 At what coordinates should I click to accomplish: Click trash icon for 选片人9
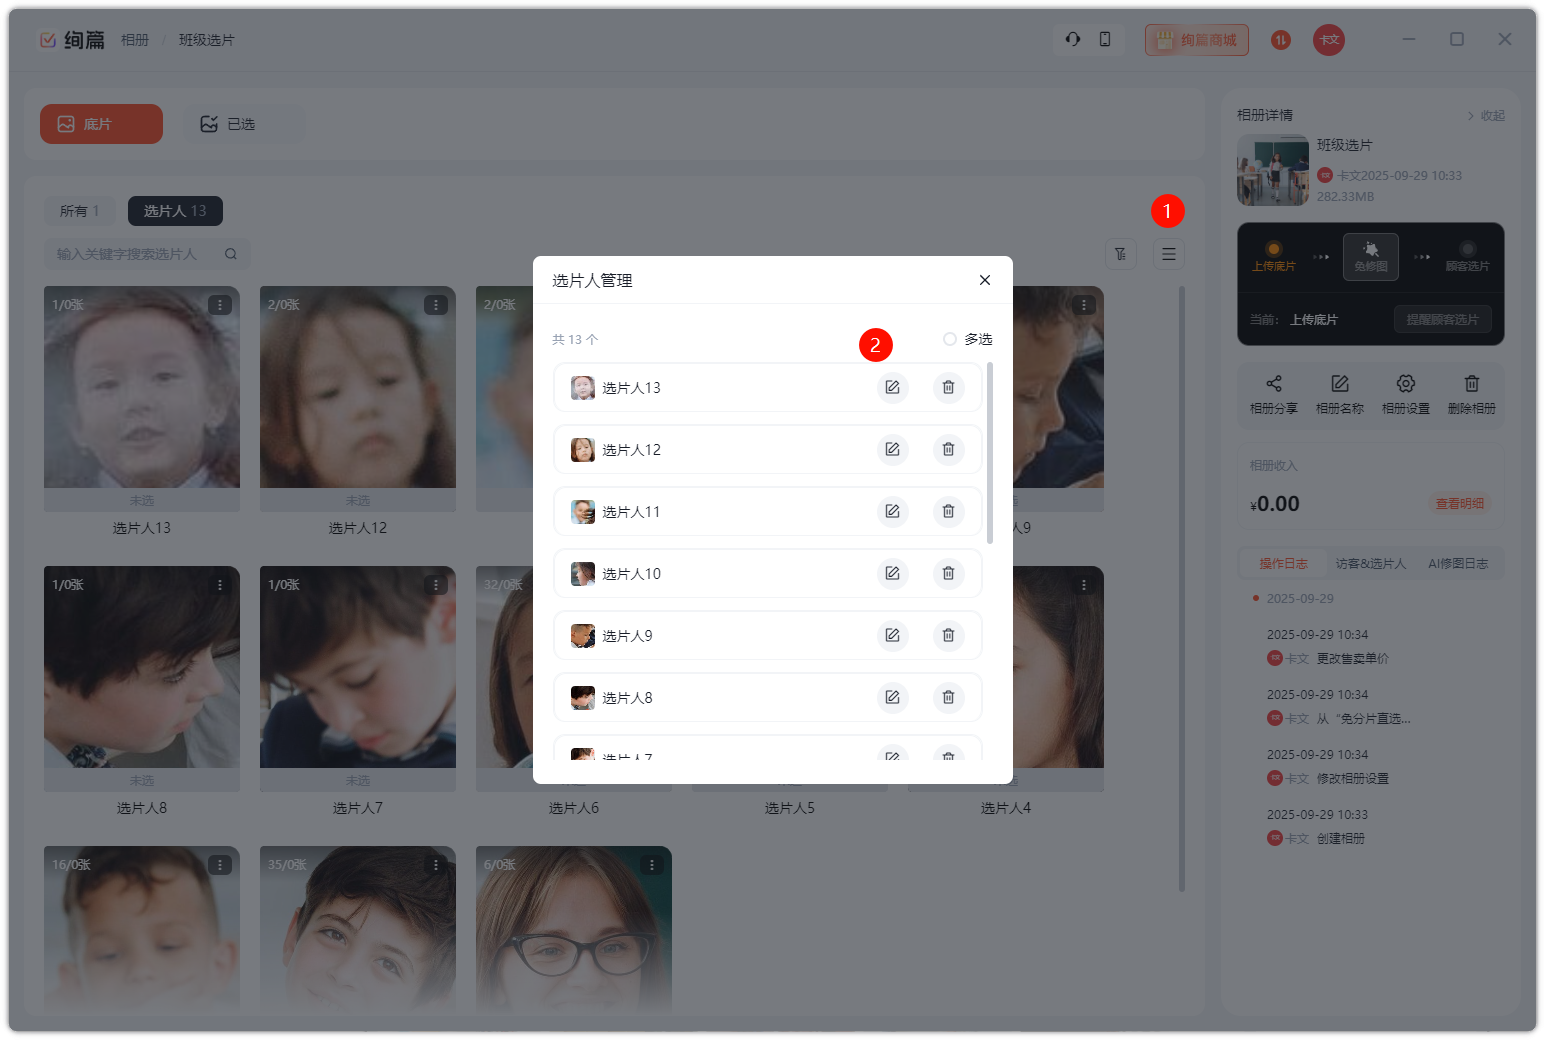(948, 635)
